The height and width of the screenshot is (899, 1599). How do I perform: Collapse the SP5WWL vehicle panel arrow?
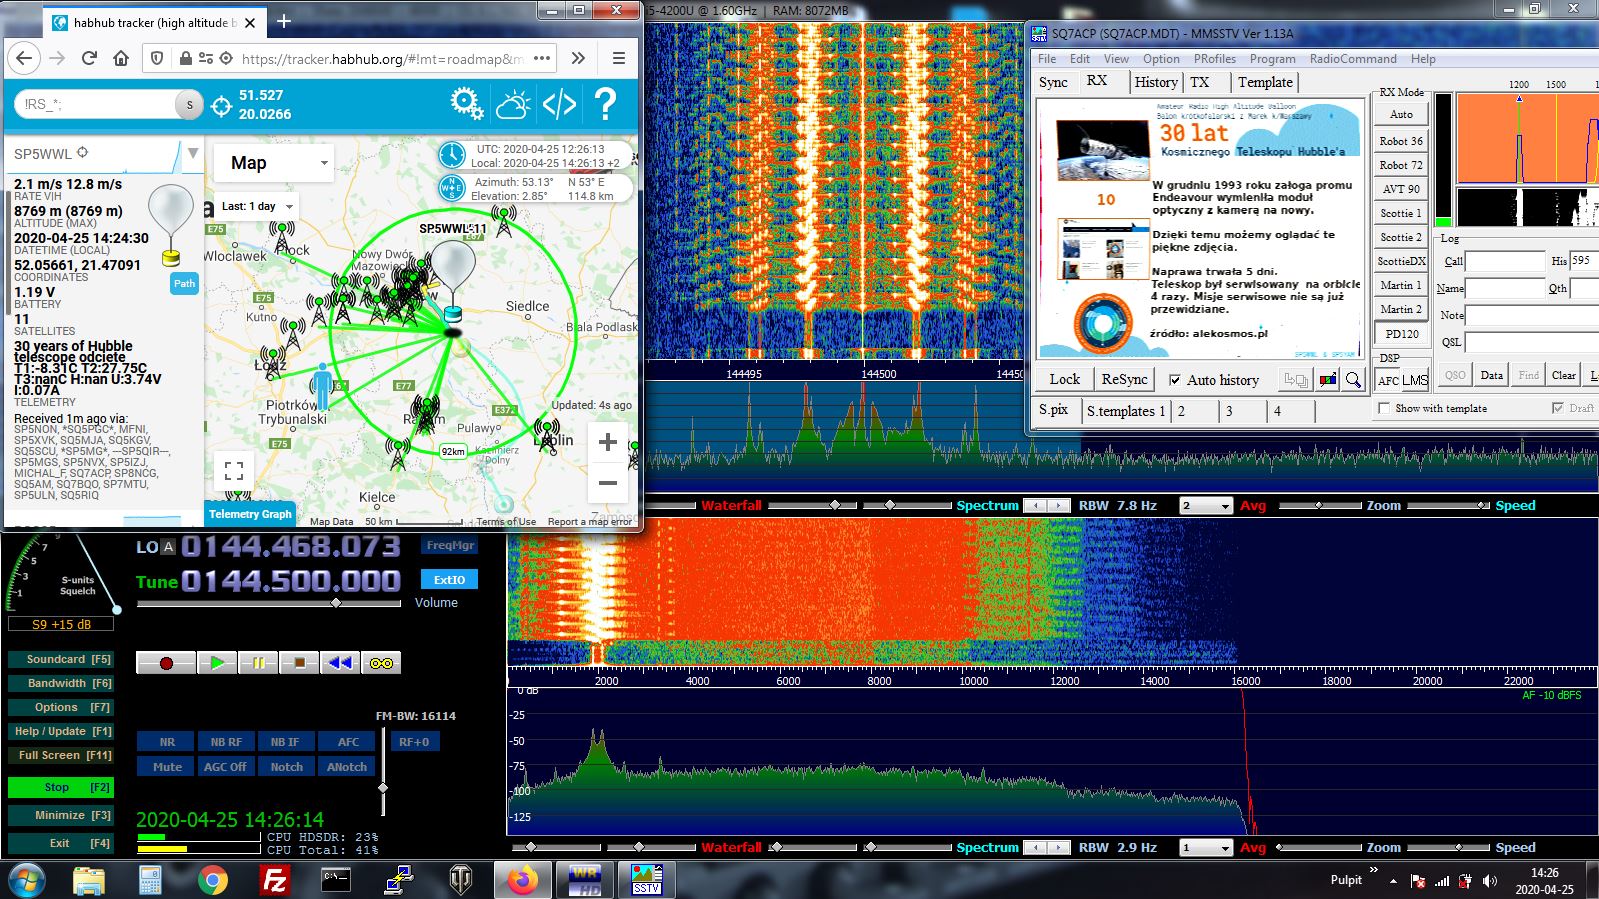(192, 154)
